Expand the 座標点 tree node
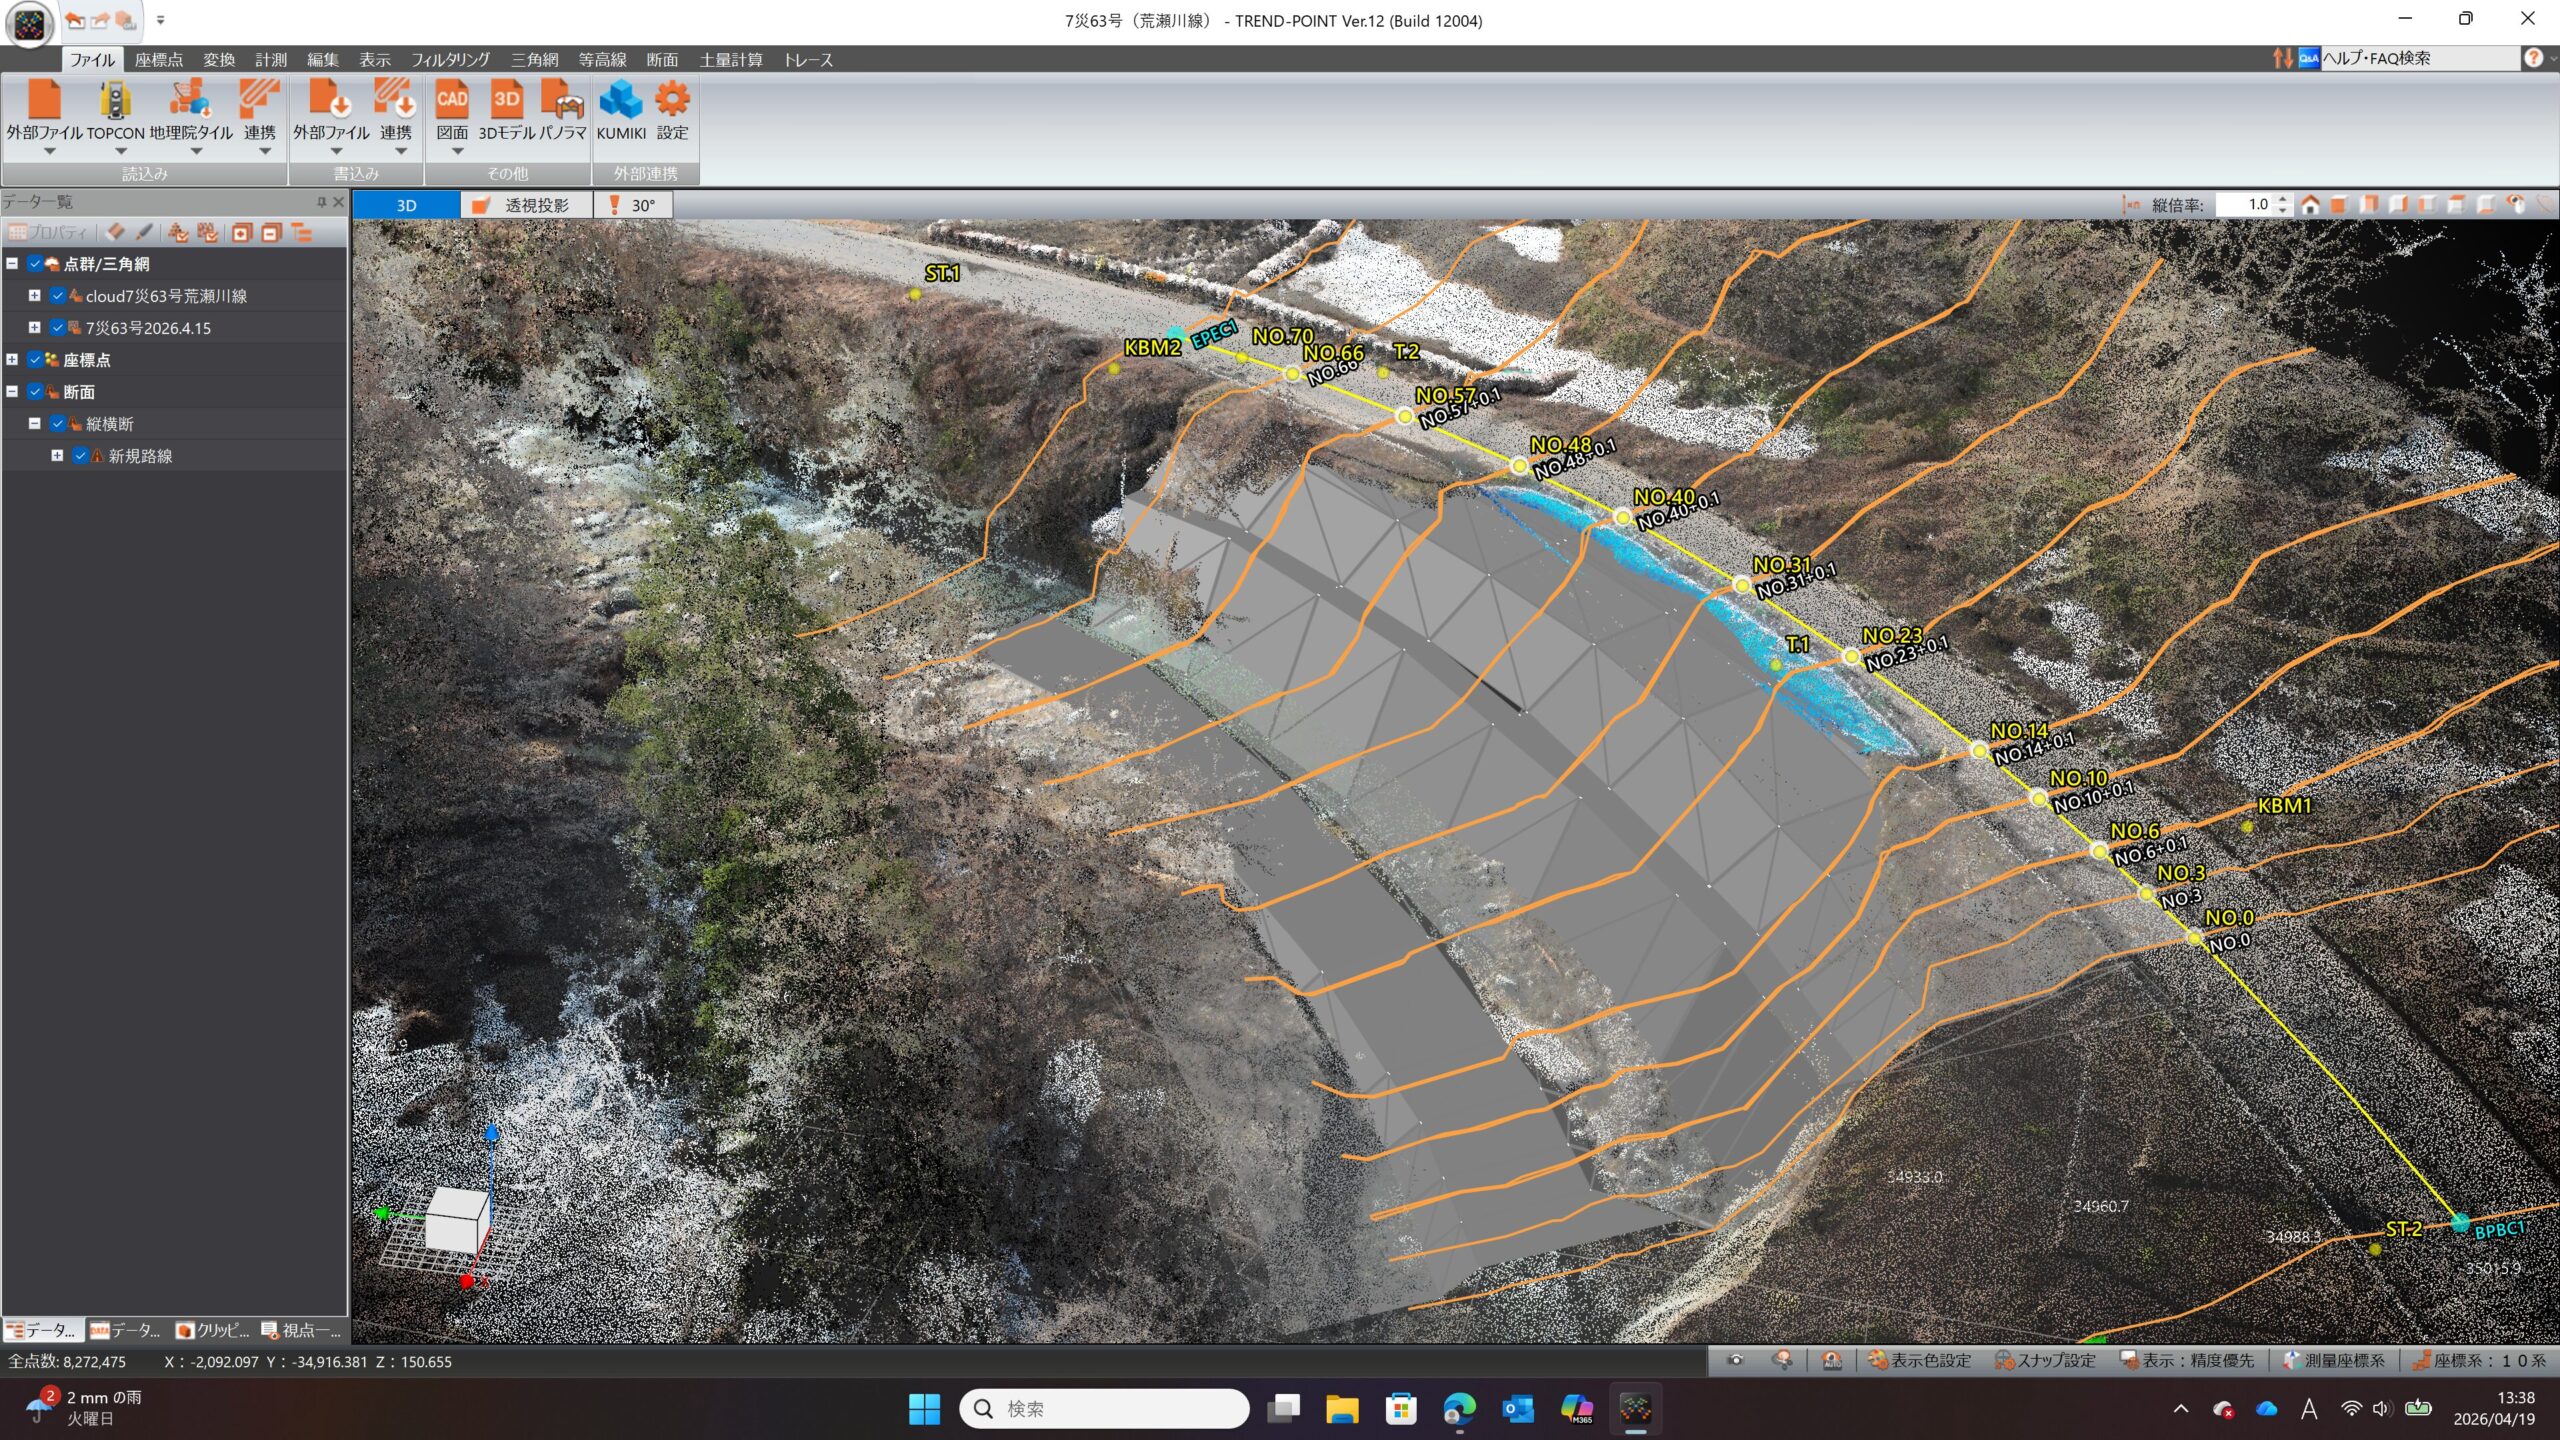Viewport: 2560px width, 1440px height. [x=12, y=360]
